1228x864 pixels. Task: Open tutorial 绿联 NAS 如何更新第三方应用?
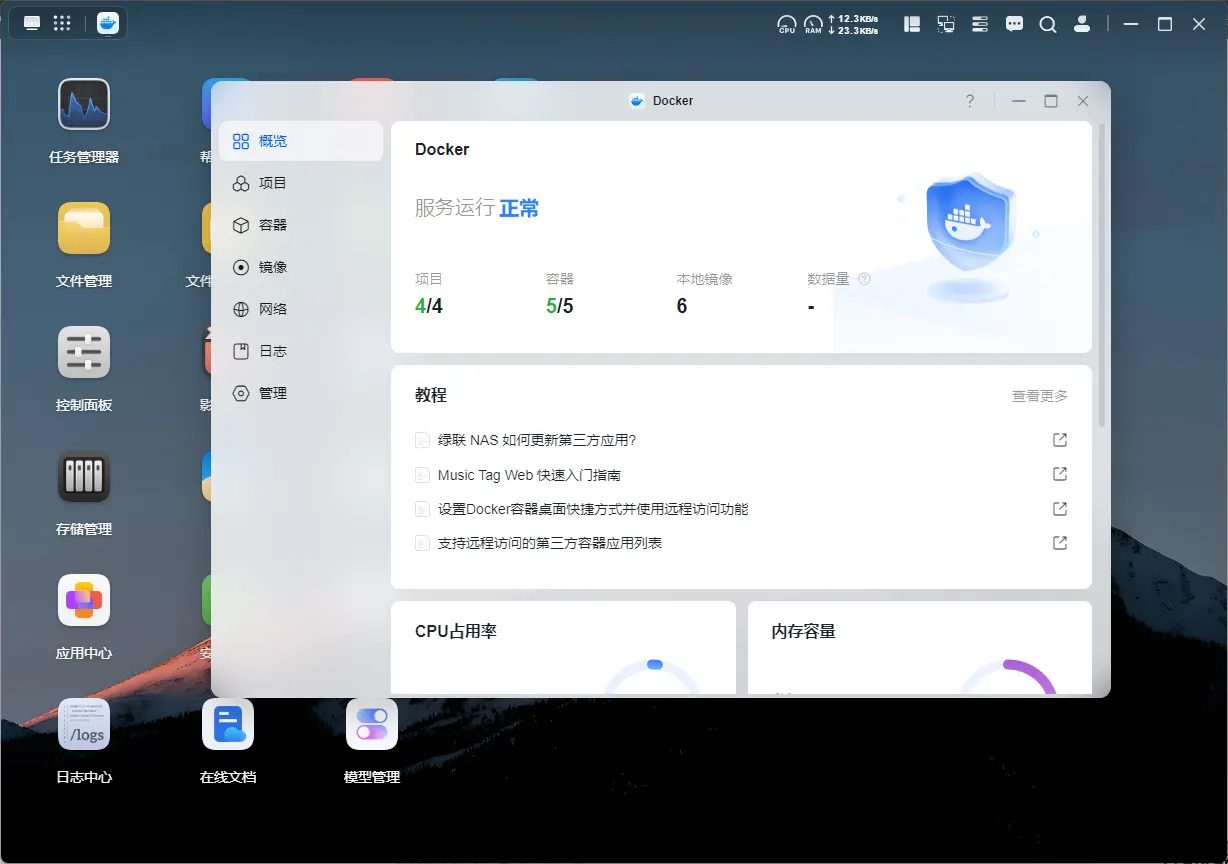(537, 440)
